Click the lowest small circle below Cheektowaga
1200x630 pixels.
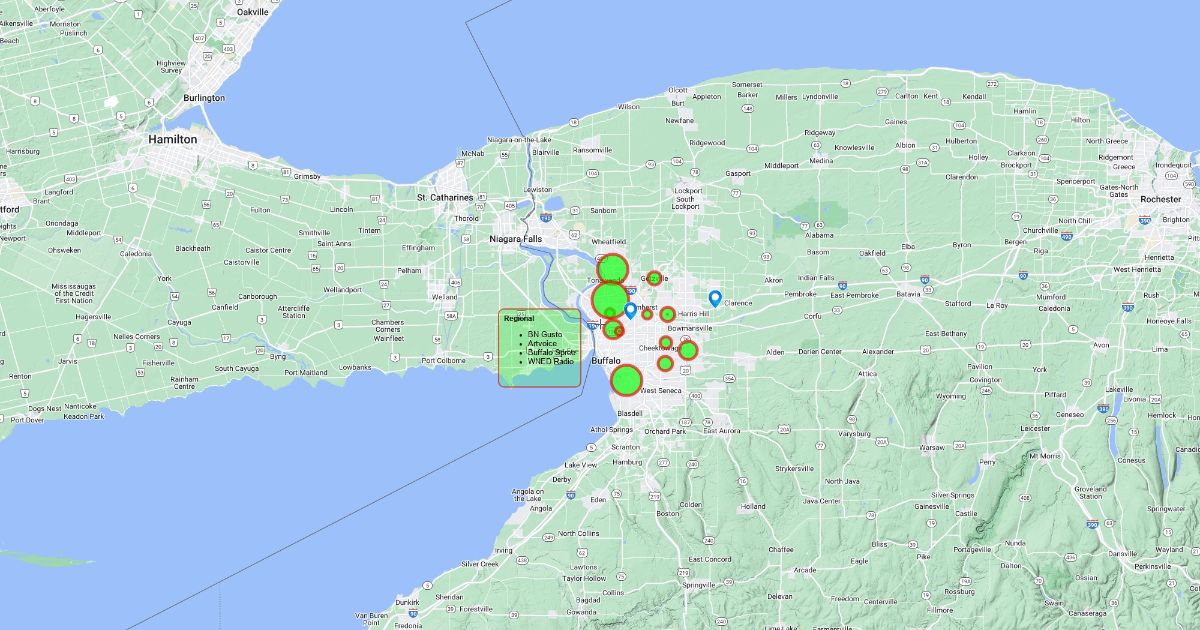(665, 363)
